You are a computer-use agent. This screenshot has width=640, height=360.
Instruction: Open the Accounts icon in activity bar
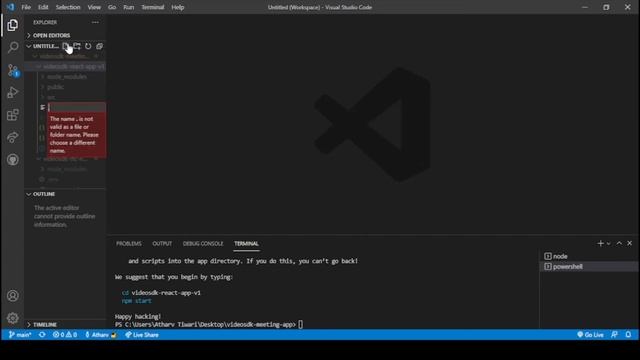[x=13, y=296]
